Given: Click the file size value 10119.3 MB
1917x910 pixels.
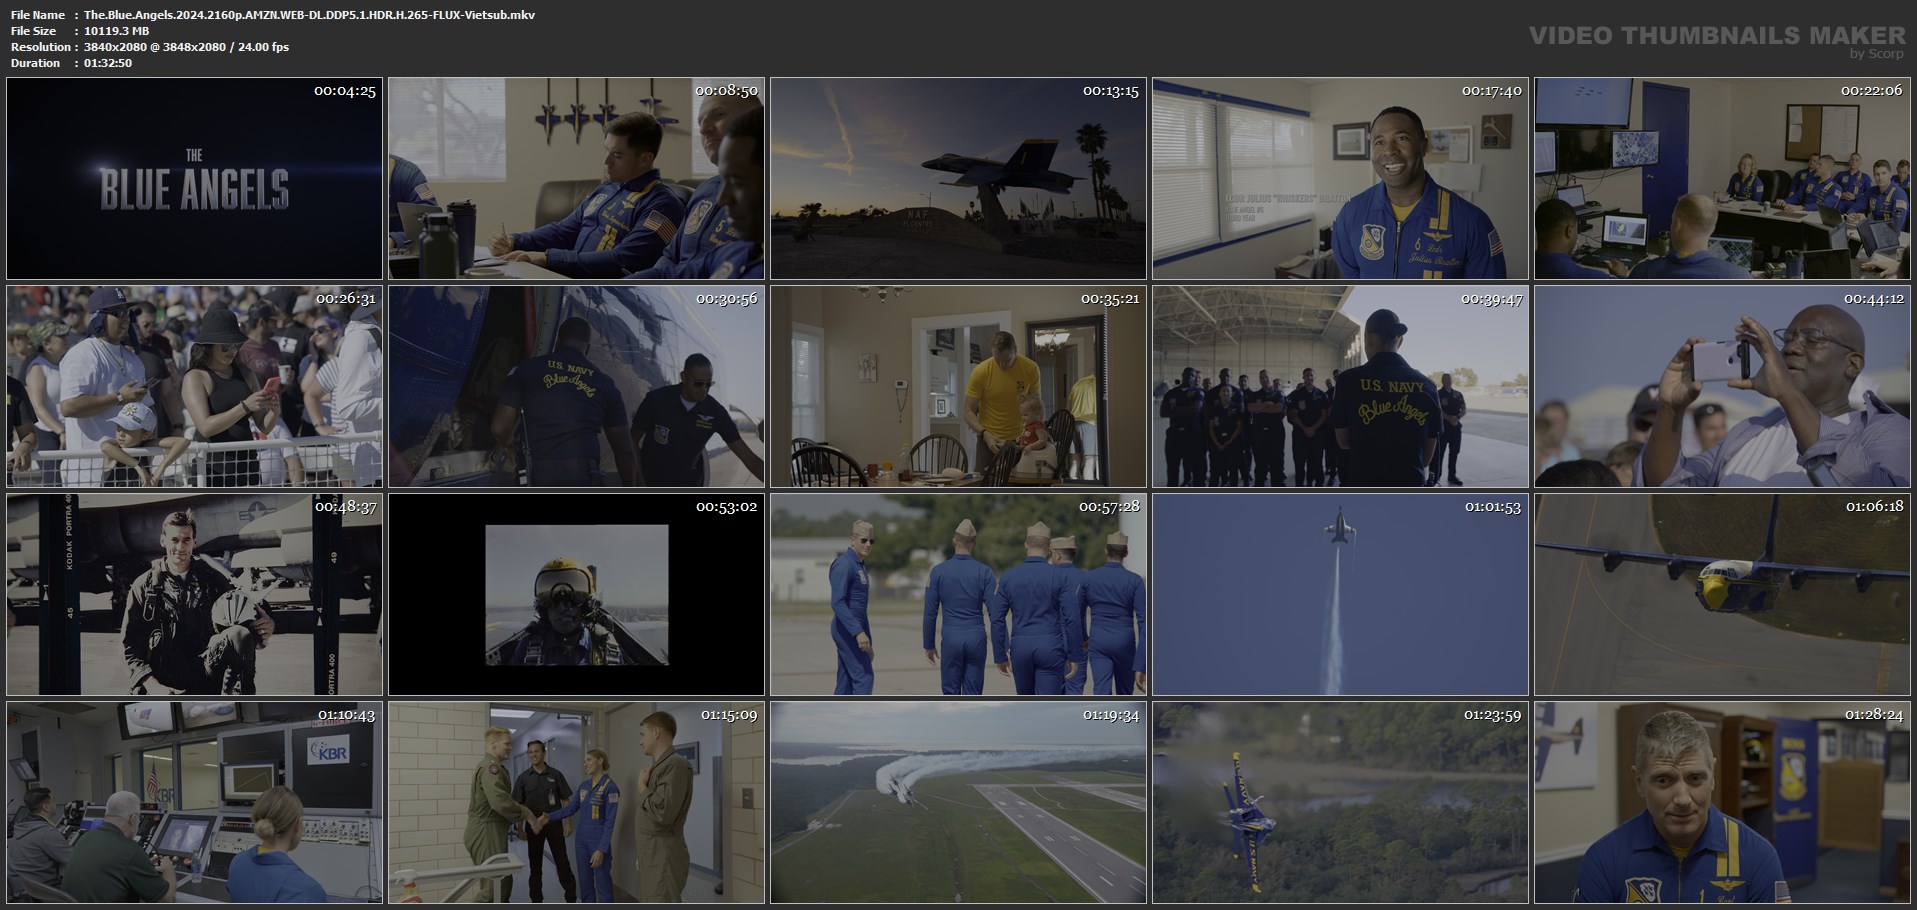Looking at the screenshot, I should (116, 31).
